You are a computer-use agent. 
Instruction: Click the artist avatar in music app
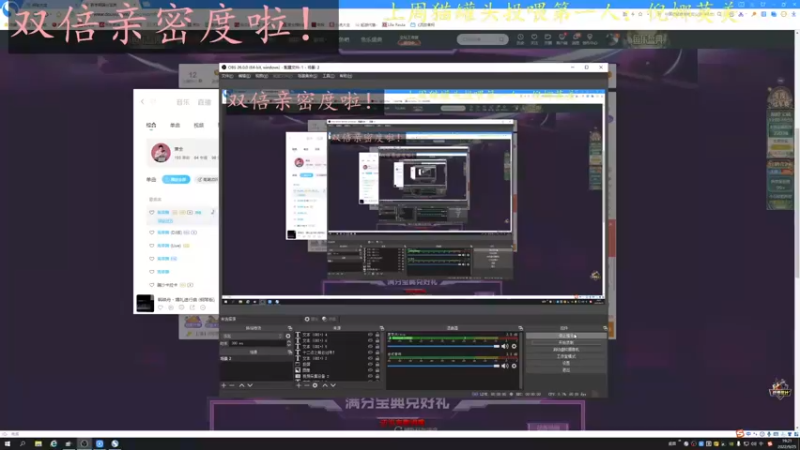click(161, 153)
